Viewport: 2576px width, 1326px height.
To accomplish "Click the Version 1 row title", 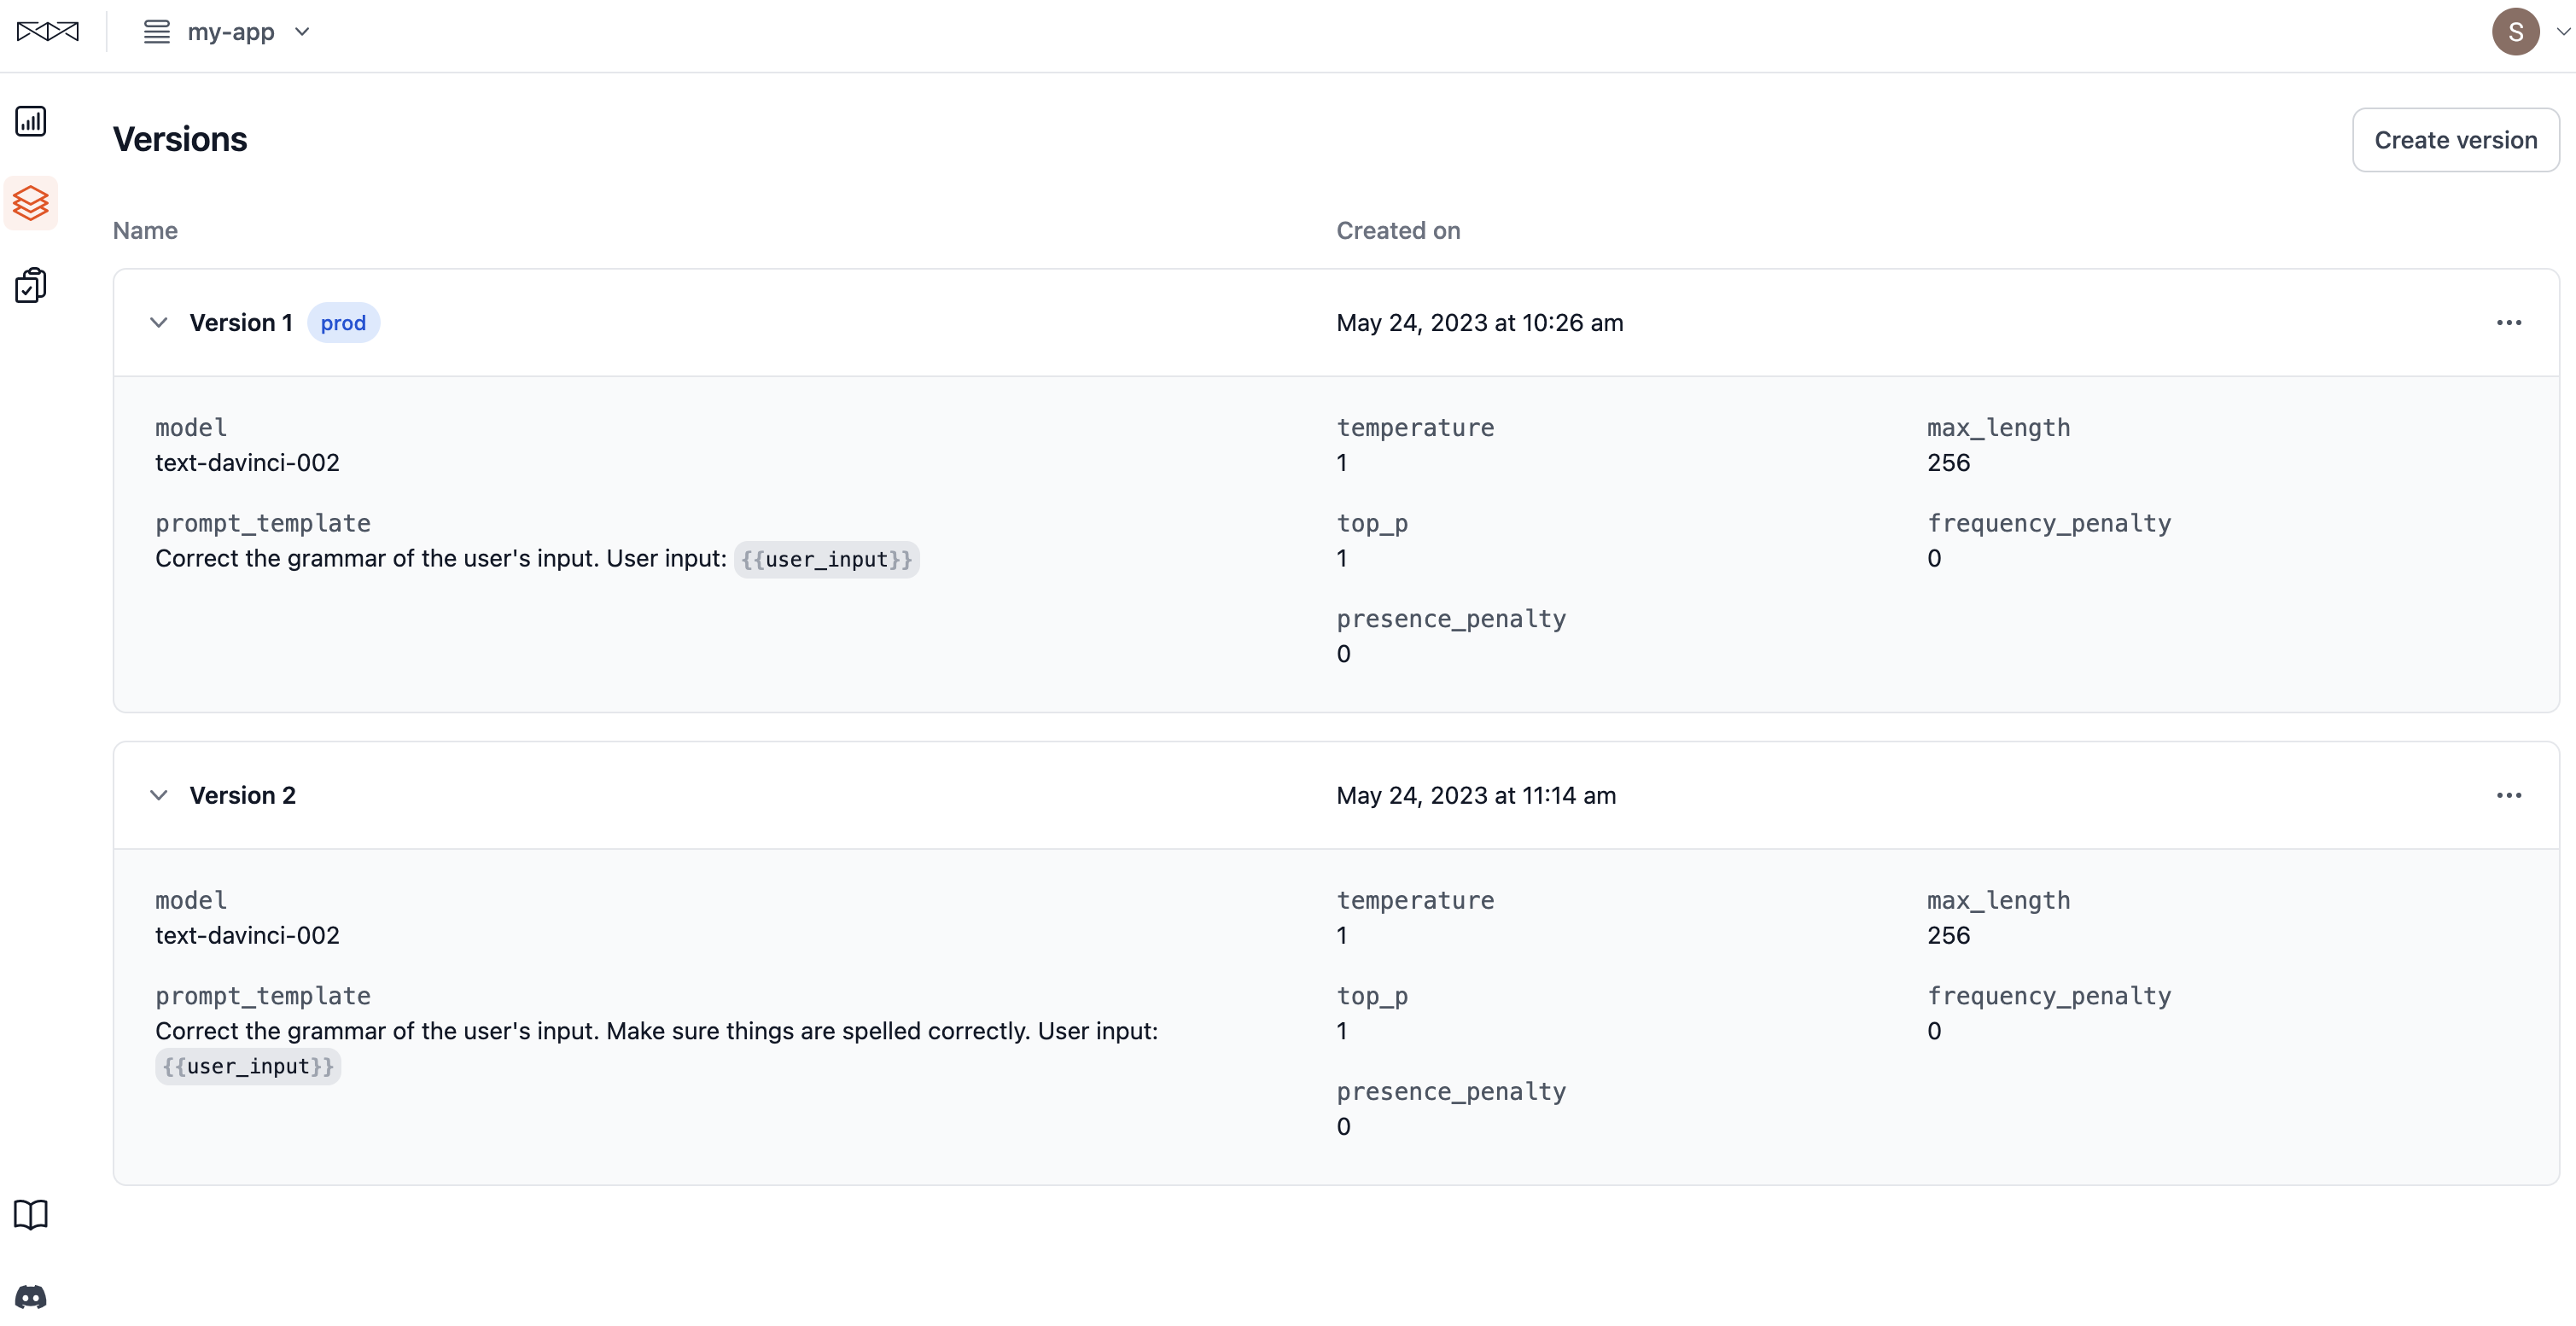I will coord(241,323).
